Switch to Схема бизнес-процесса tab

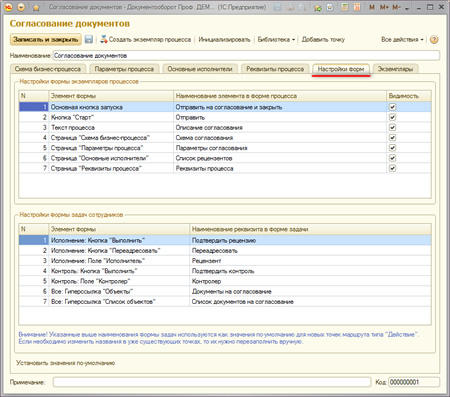coord(48,69)
